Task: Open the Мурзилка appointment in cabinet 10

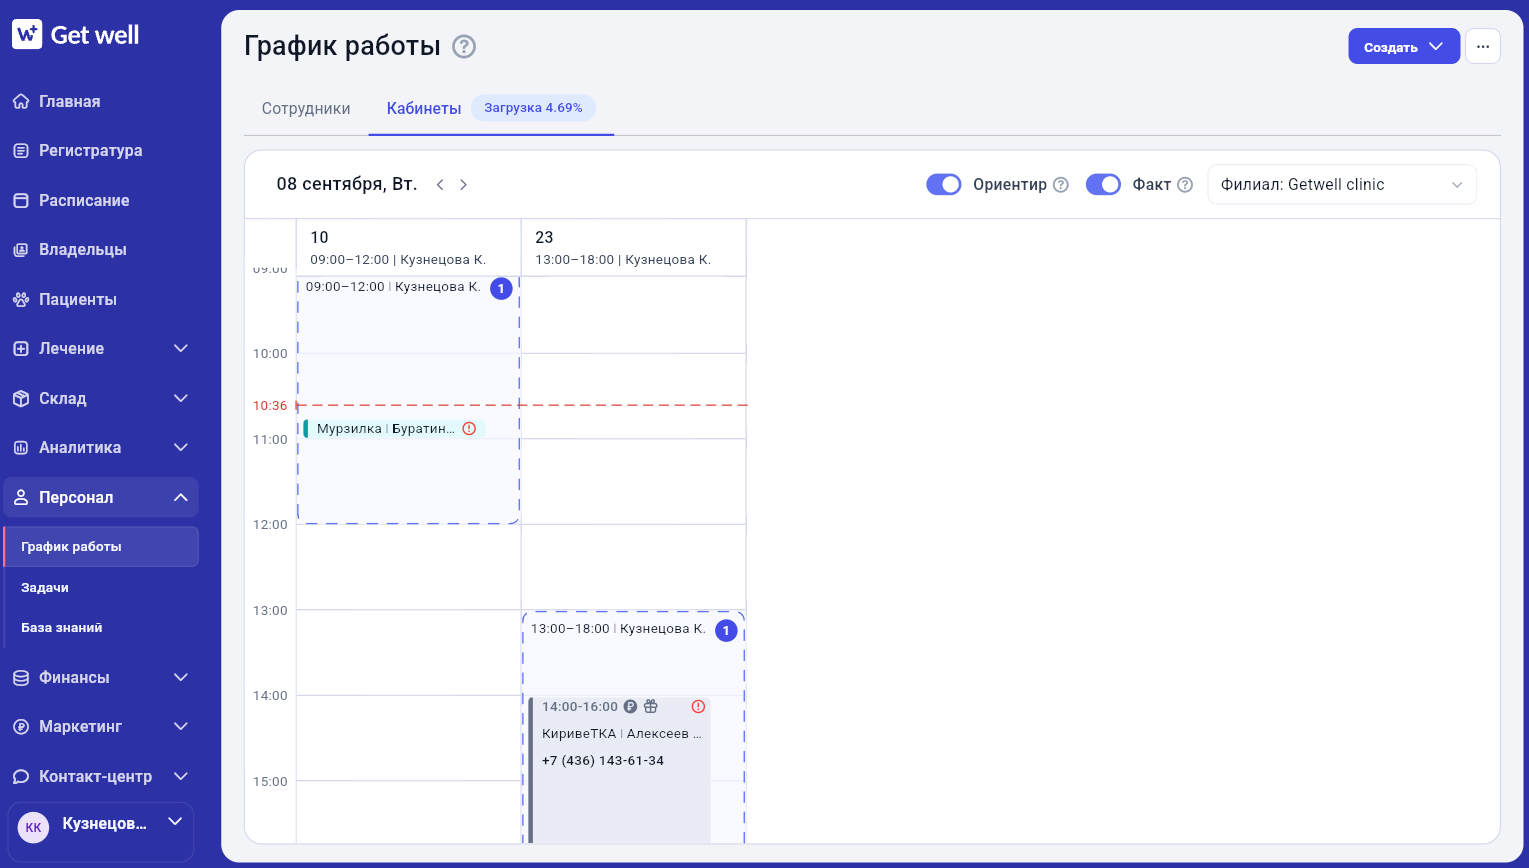Action: pos(394,429)
